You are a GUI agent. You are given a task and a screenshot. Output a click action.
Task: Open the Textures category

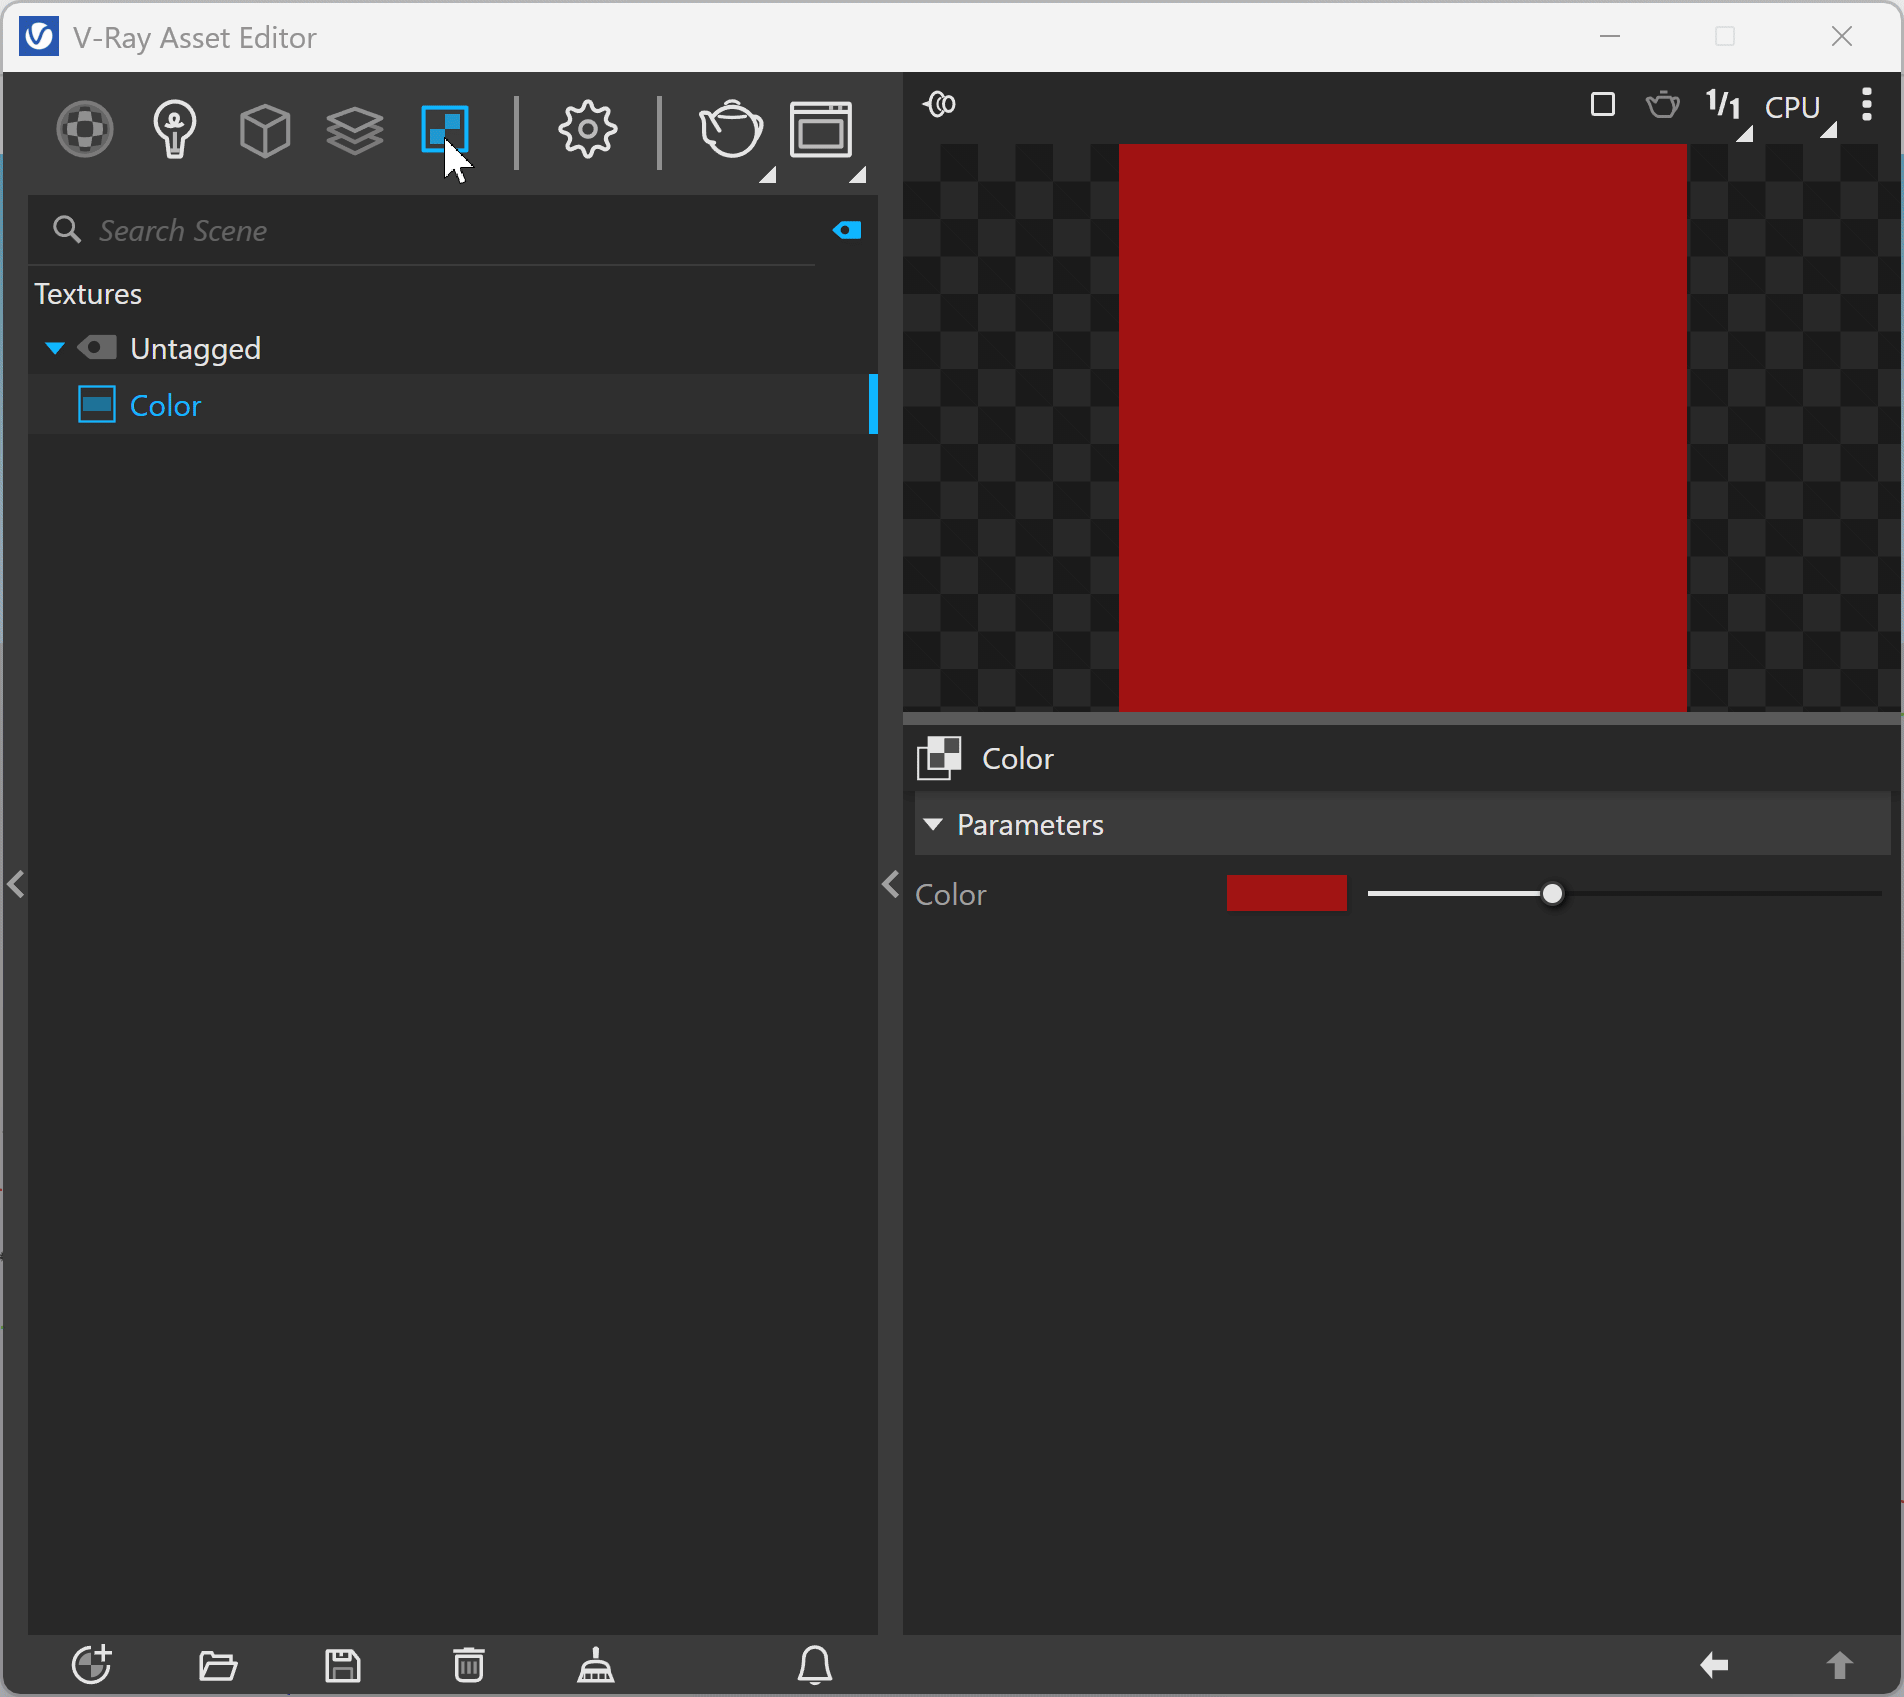tap(445, 130)
